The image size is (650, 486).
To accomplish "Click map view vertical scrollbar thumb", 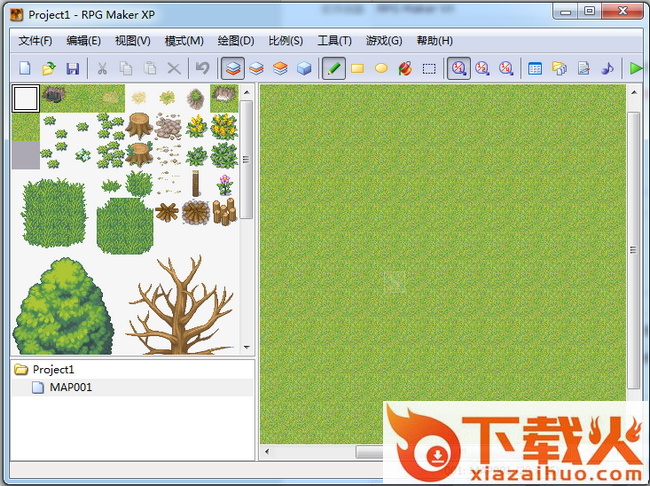I will (634, 250).
